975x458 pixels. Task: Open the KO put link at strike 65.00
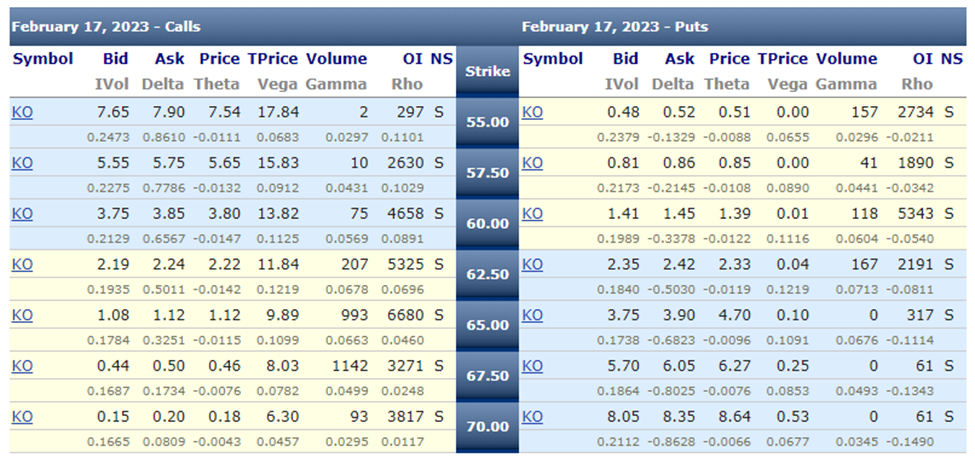click(x=532, y=316)
